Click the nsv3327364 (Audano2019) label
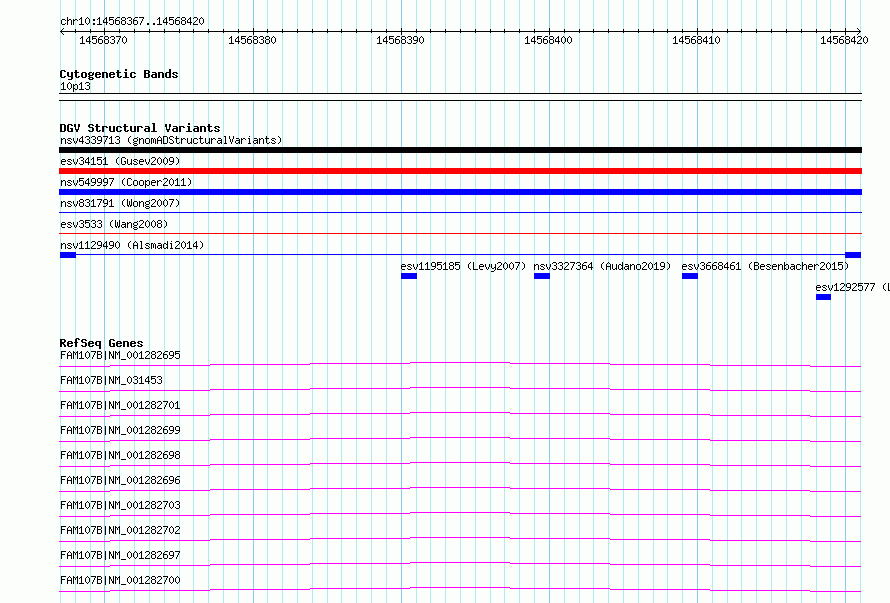The width and height of the screenshot is (890, 603). [x=602, y=266]
